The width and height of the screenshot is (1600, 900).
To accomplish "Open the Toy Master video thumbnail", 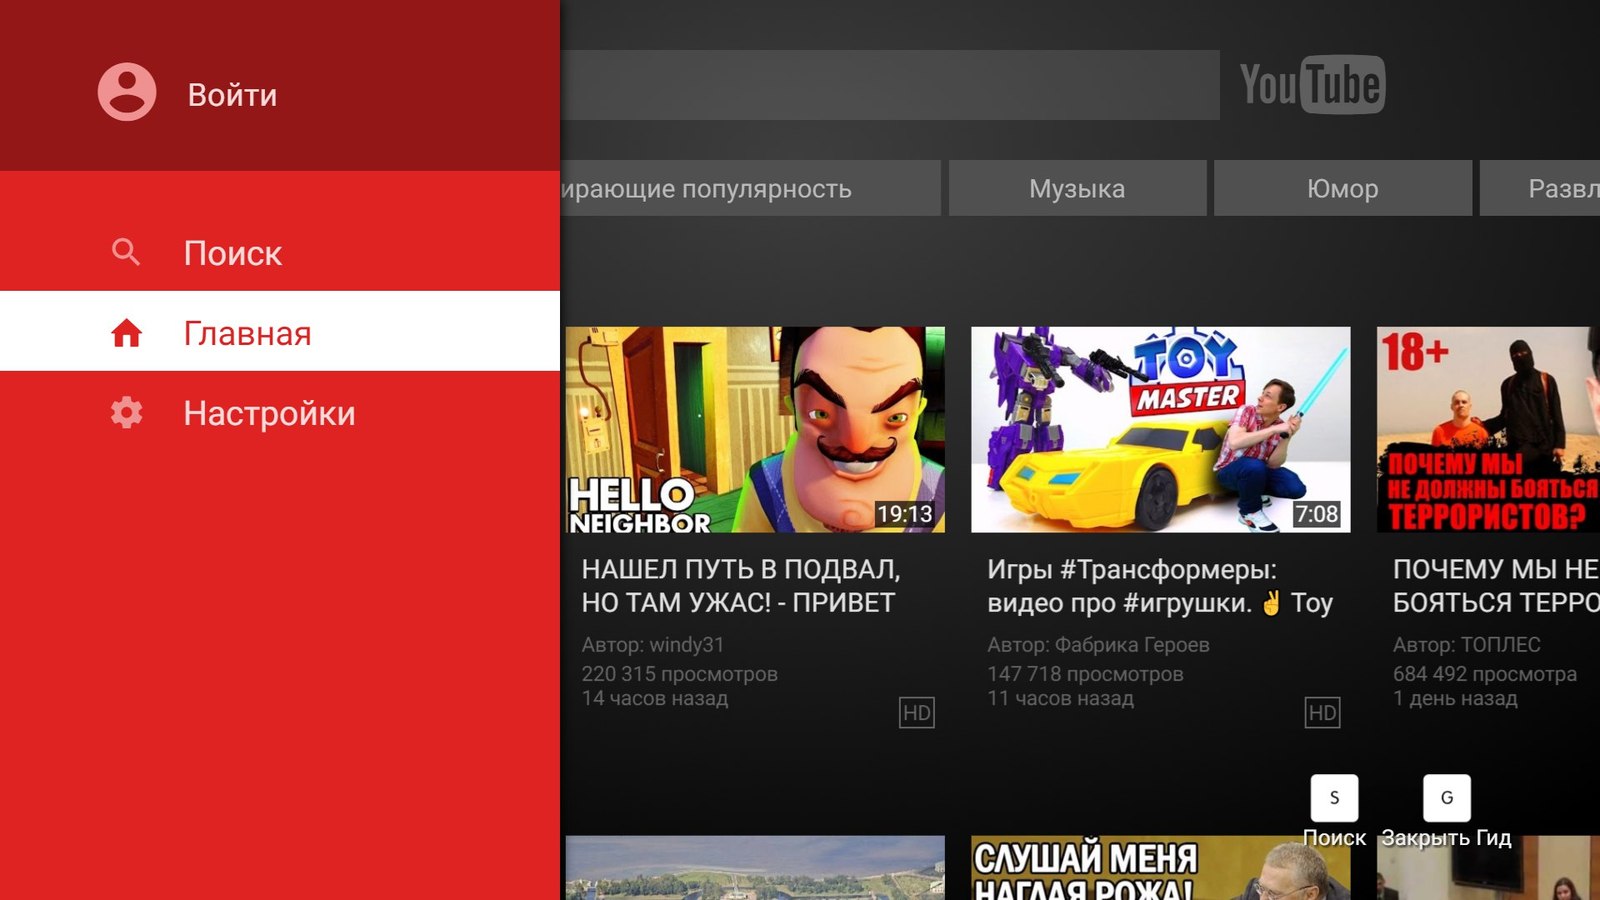I will [x=1160, y=429].
